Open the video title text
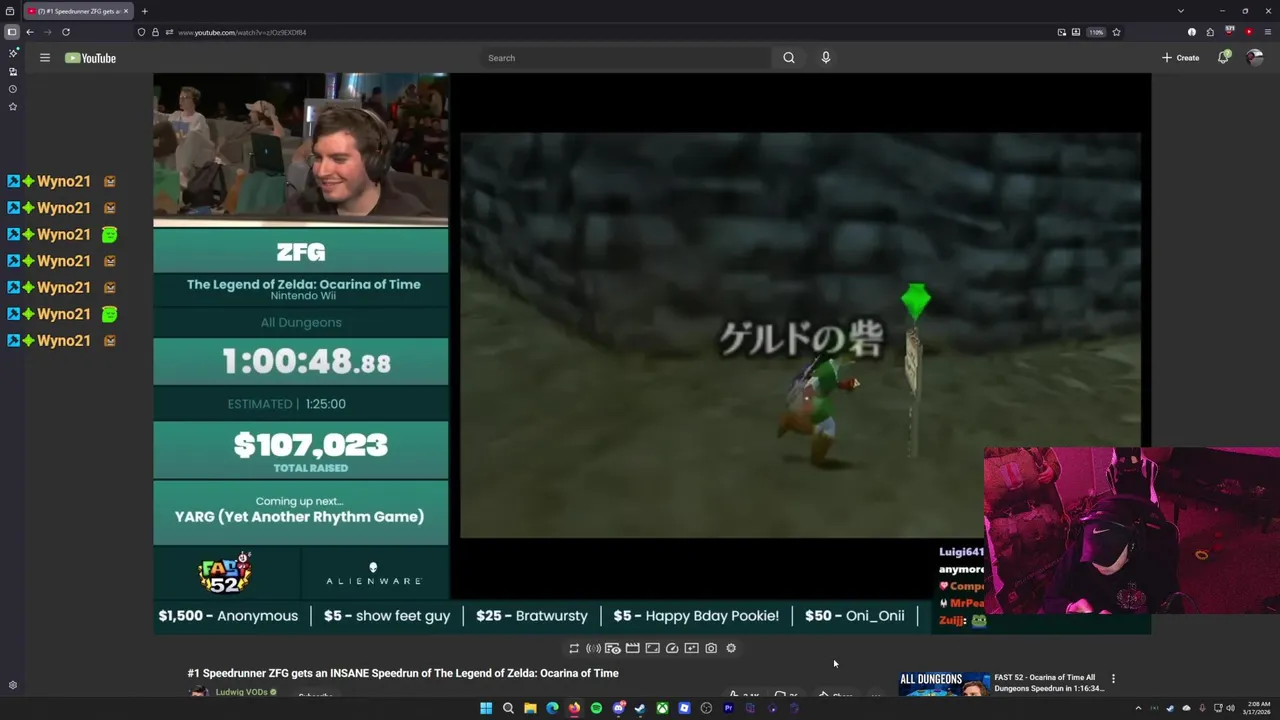 click(x=403, y=673)
